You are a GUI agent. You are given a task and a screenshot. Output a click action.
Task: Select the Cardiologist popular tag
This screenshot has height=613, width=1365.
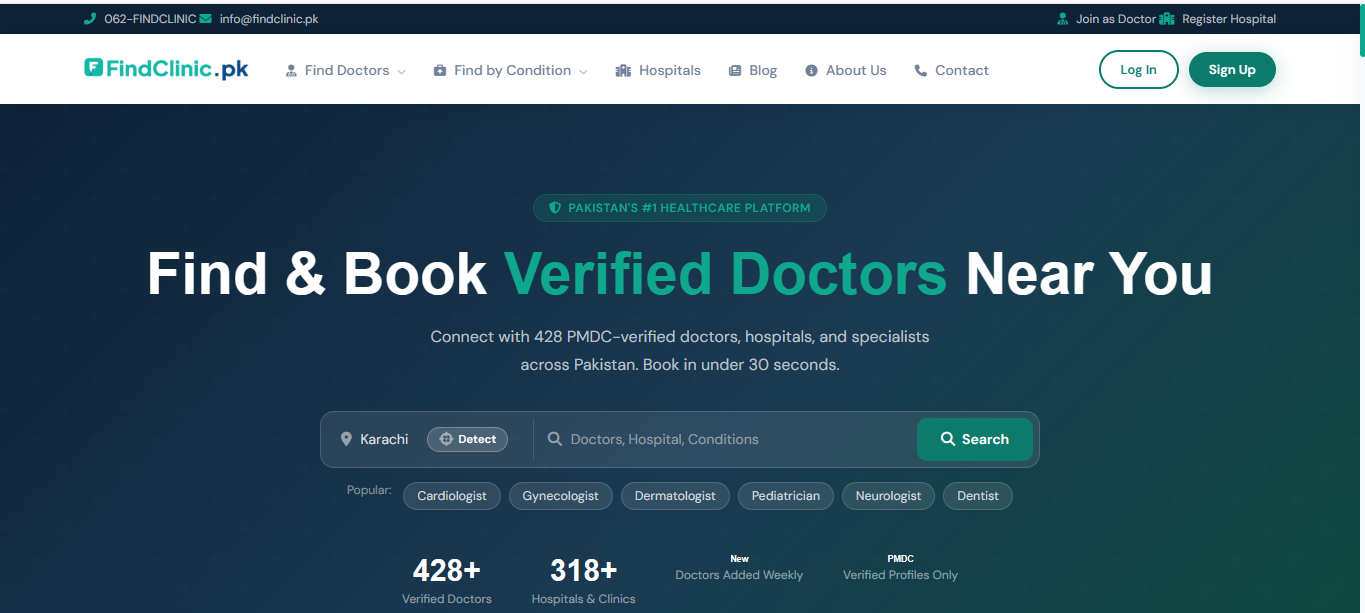click(x=452, y=496)
